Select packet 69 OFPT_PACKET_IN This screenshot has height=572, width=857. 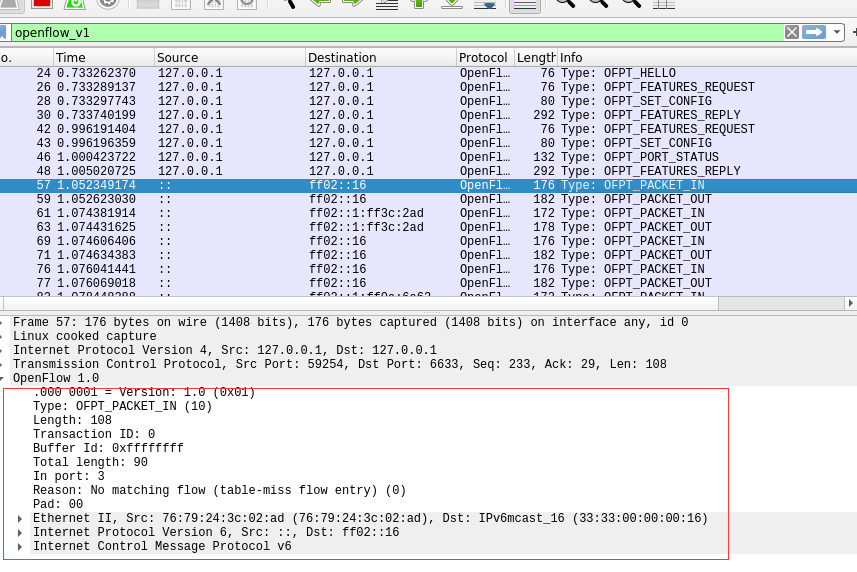coord(428,241)
